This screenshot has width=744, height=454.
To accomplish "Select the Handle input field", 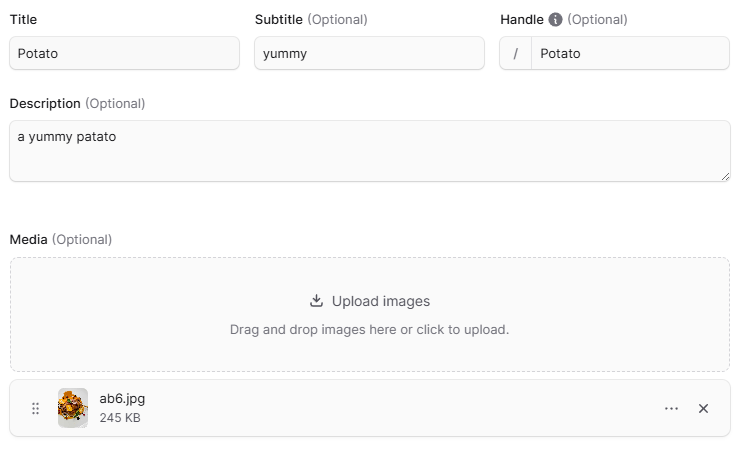I will [629, 54].
